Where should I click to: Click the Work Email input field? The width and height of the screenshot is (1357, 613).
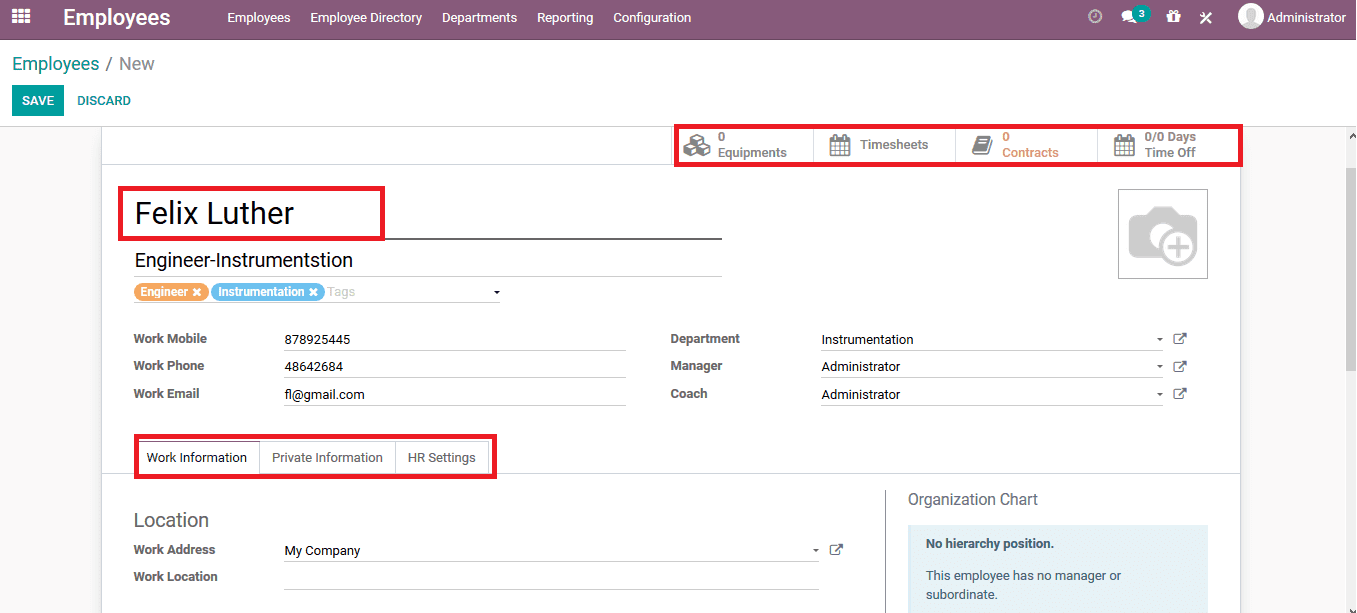[x=454, y=395]
